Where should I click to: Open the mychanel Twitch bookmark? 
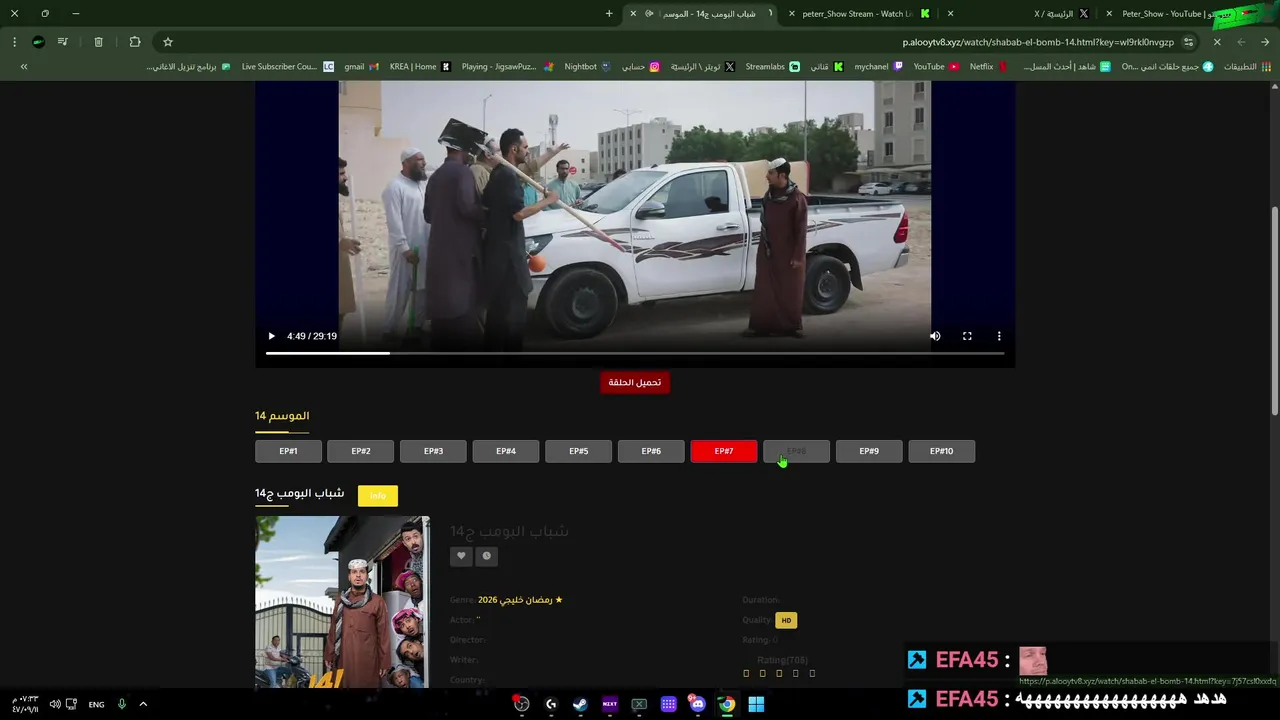coord(878,66)
